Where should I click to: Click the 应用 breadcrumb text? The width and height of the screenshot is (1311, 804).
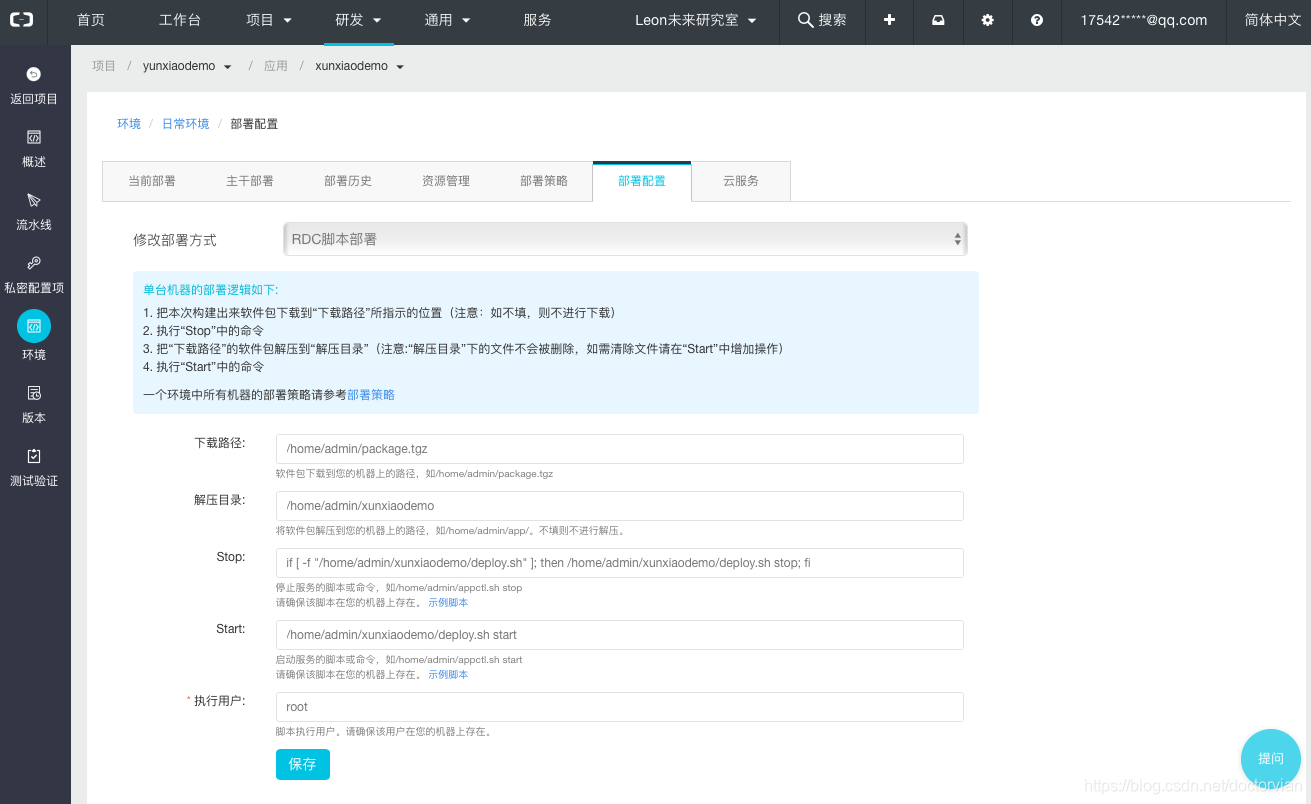(276, 66)
